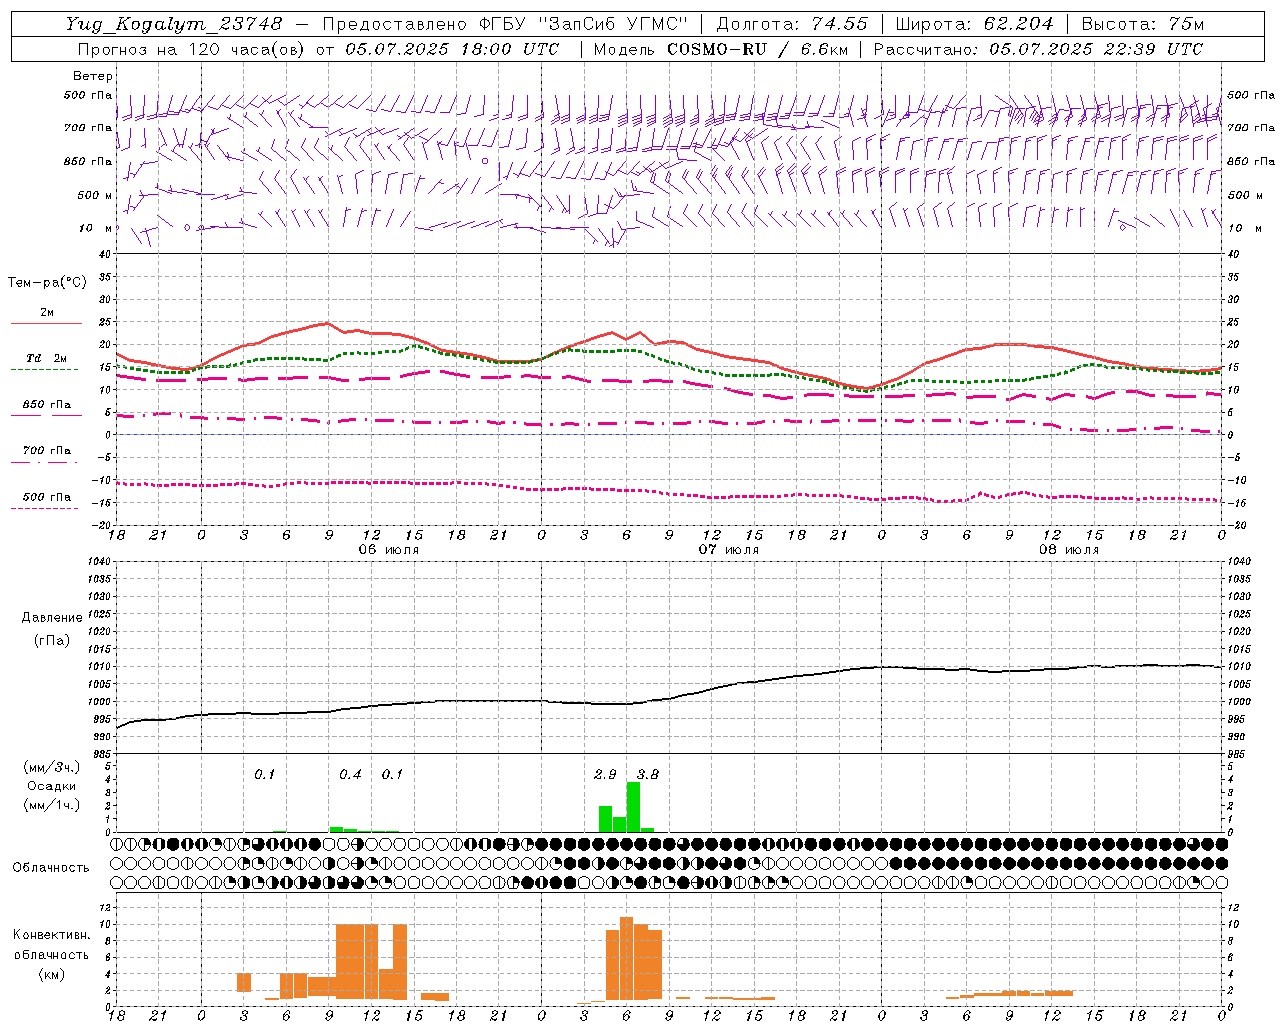Screen dimensions: 1280x1024
Task: Click Рассчитано: 05.07.2025 22:39 UTC timestamp
Action: coord(1038,49)
